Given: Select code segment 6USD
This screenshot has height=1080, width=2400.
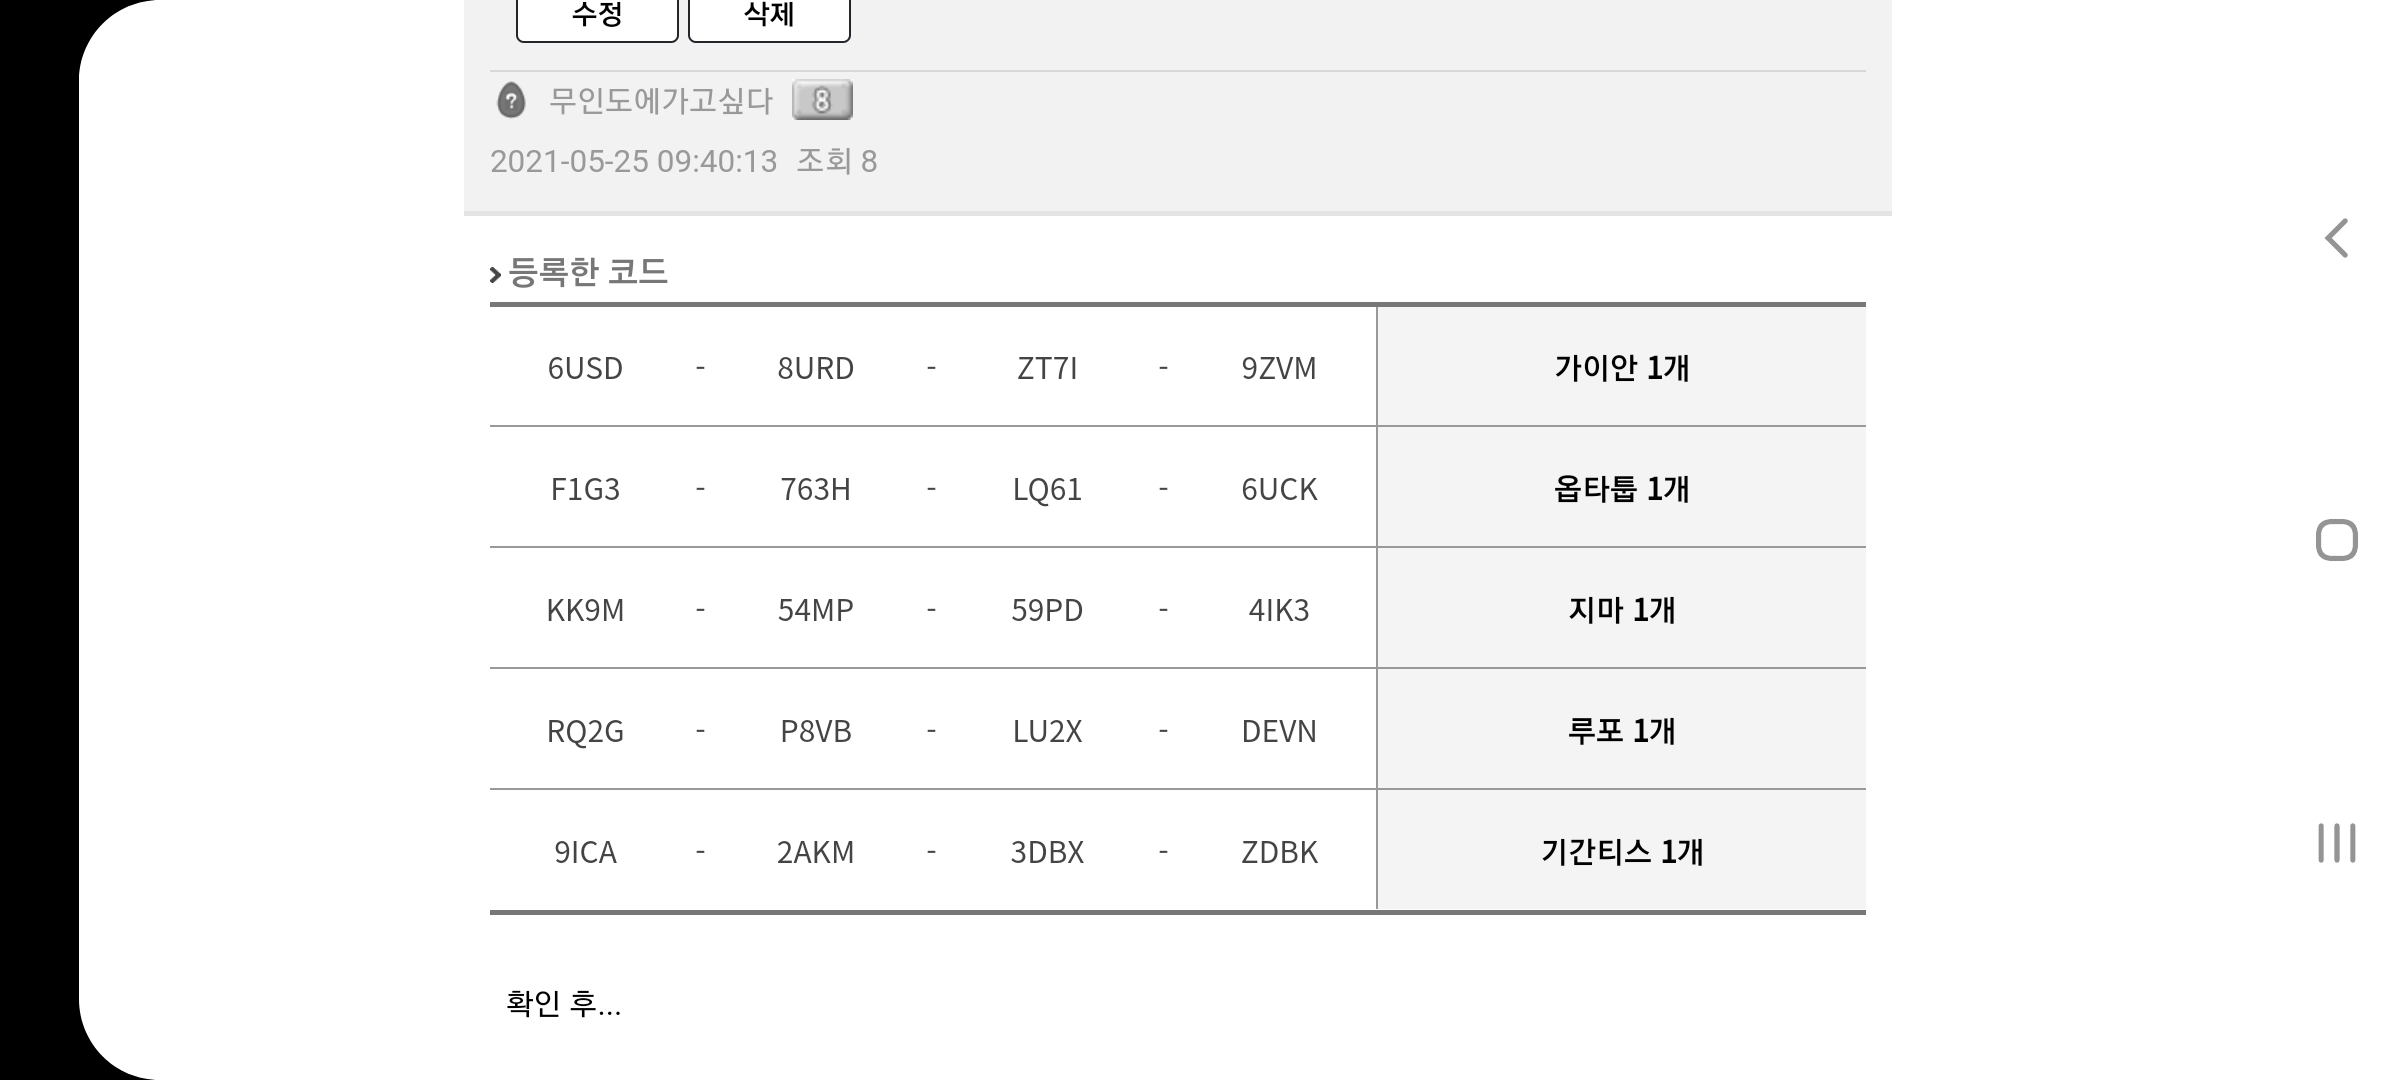Looking at the screenshot, I should tap(585, 368).
